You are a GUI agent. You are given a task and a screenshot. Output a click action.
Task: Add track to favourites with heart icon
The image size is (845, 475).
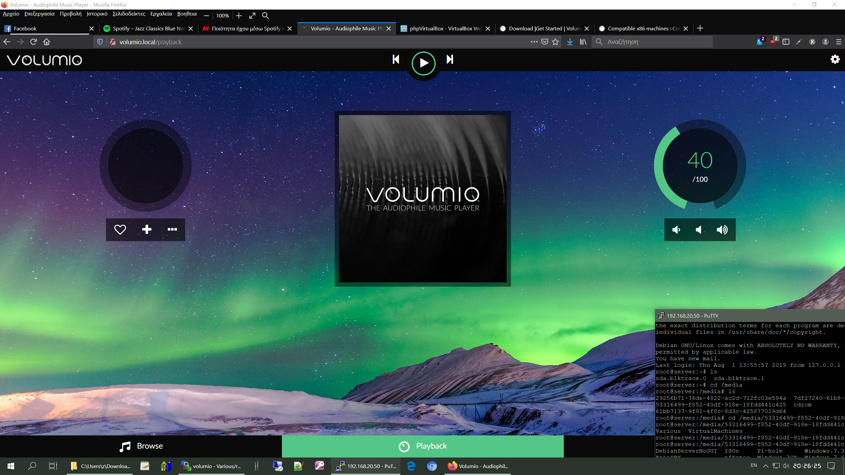[120, 230]
